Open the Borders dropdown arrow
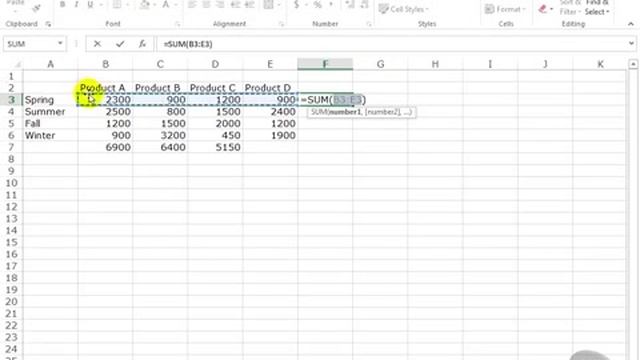This screenshot has height=360, width=640. pyautogui.click(x=127, y=5)
